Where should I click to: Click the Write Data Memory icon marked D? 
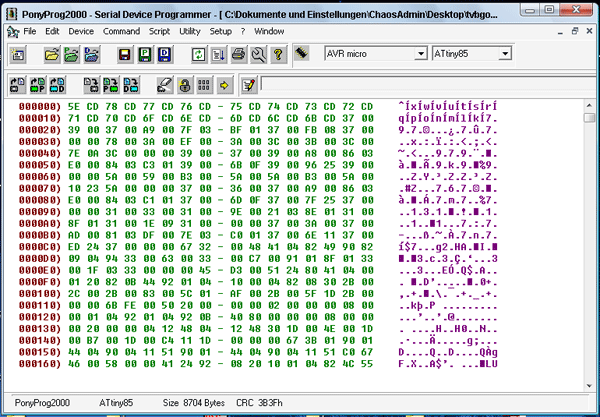(131, 85)
